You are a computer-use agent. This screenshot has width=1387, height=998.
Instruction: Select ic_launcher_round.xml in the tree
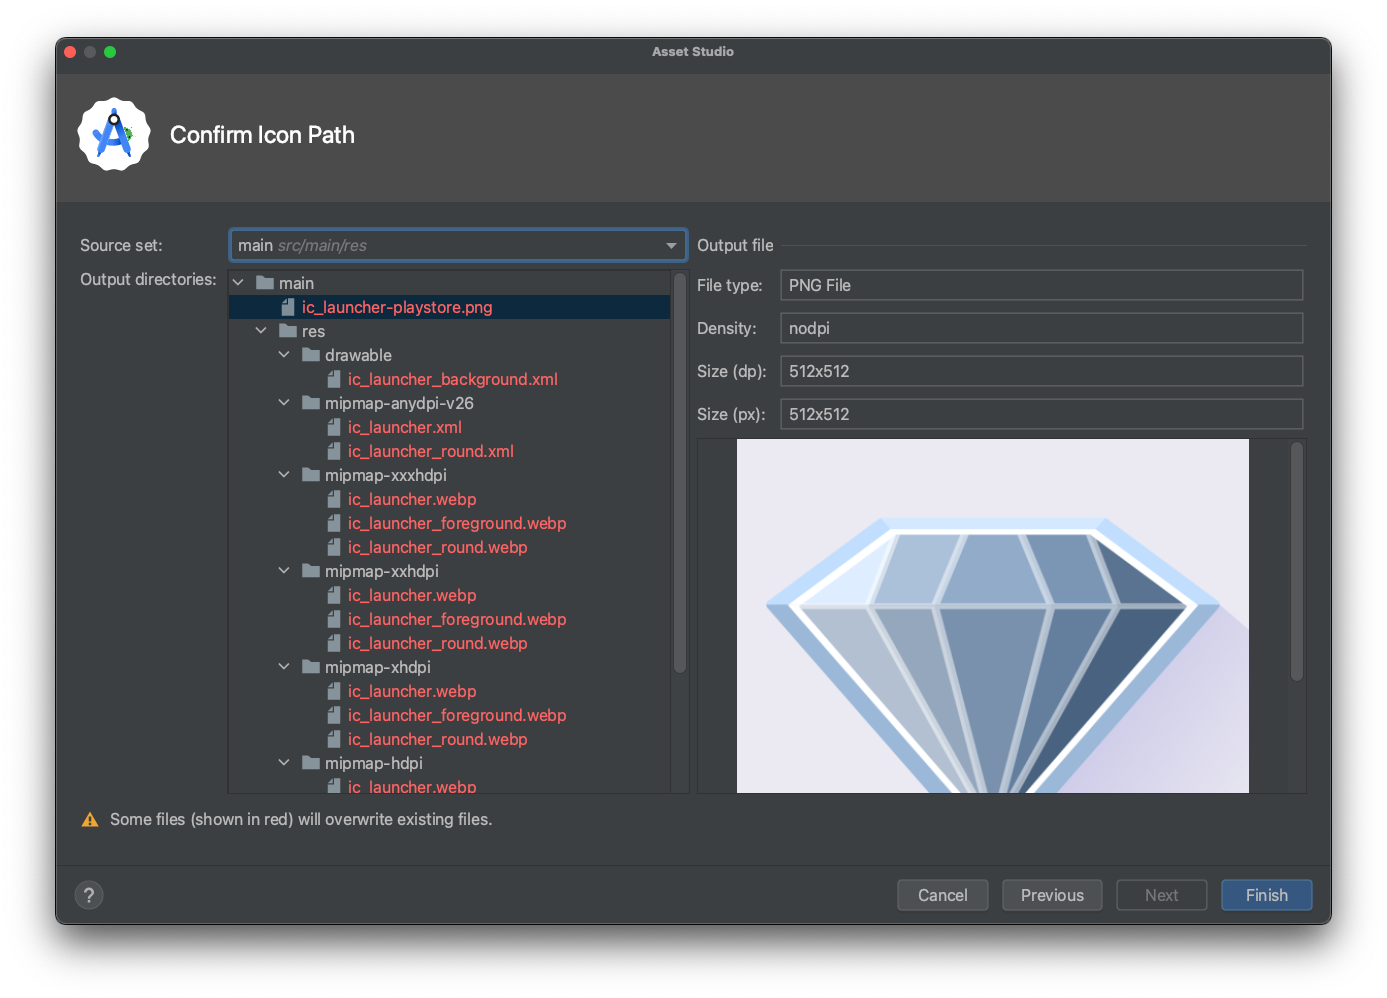(431, 451)
